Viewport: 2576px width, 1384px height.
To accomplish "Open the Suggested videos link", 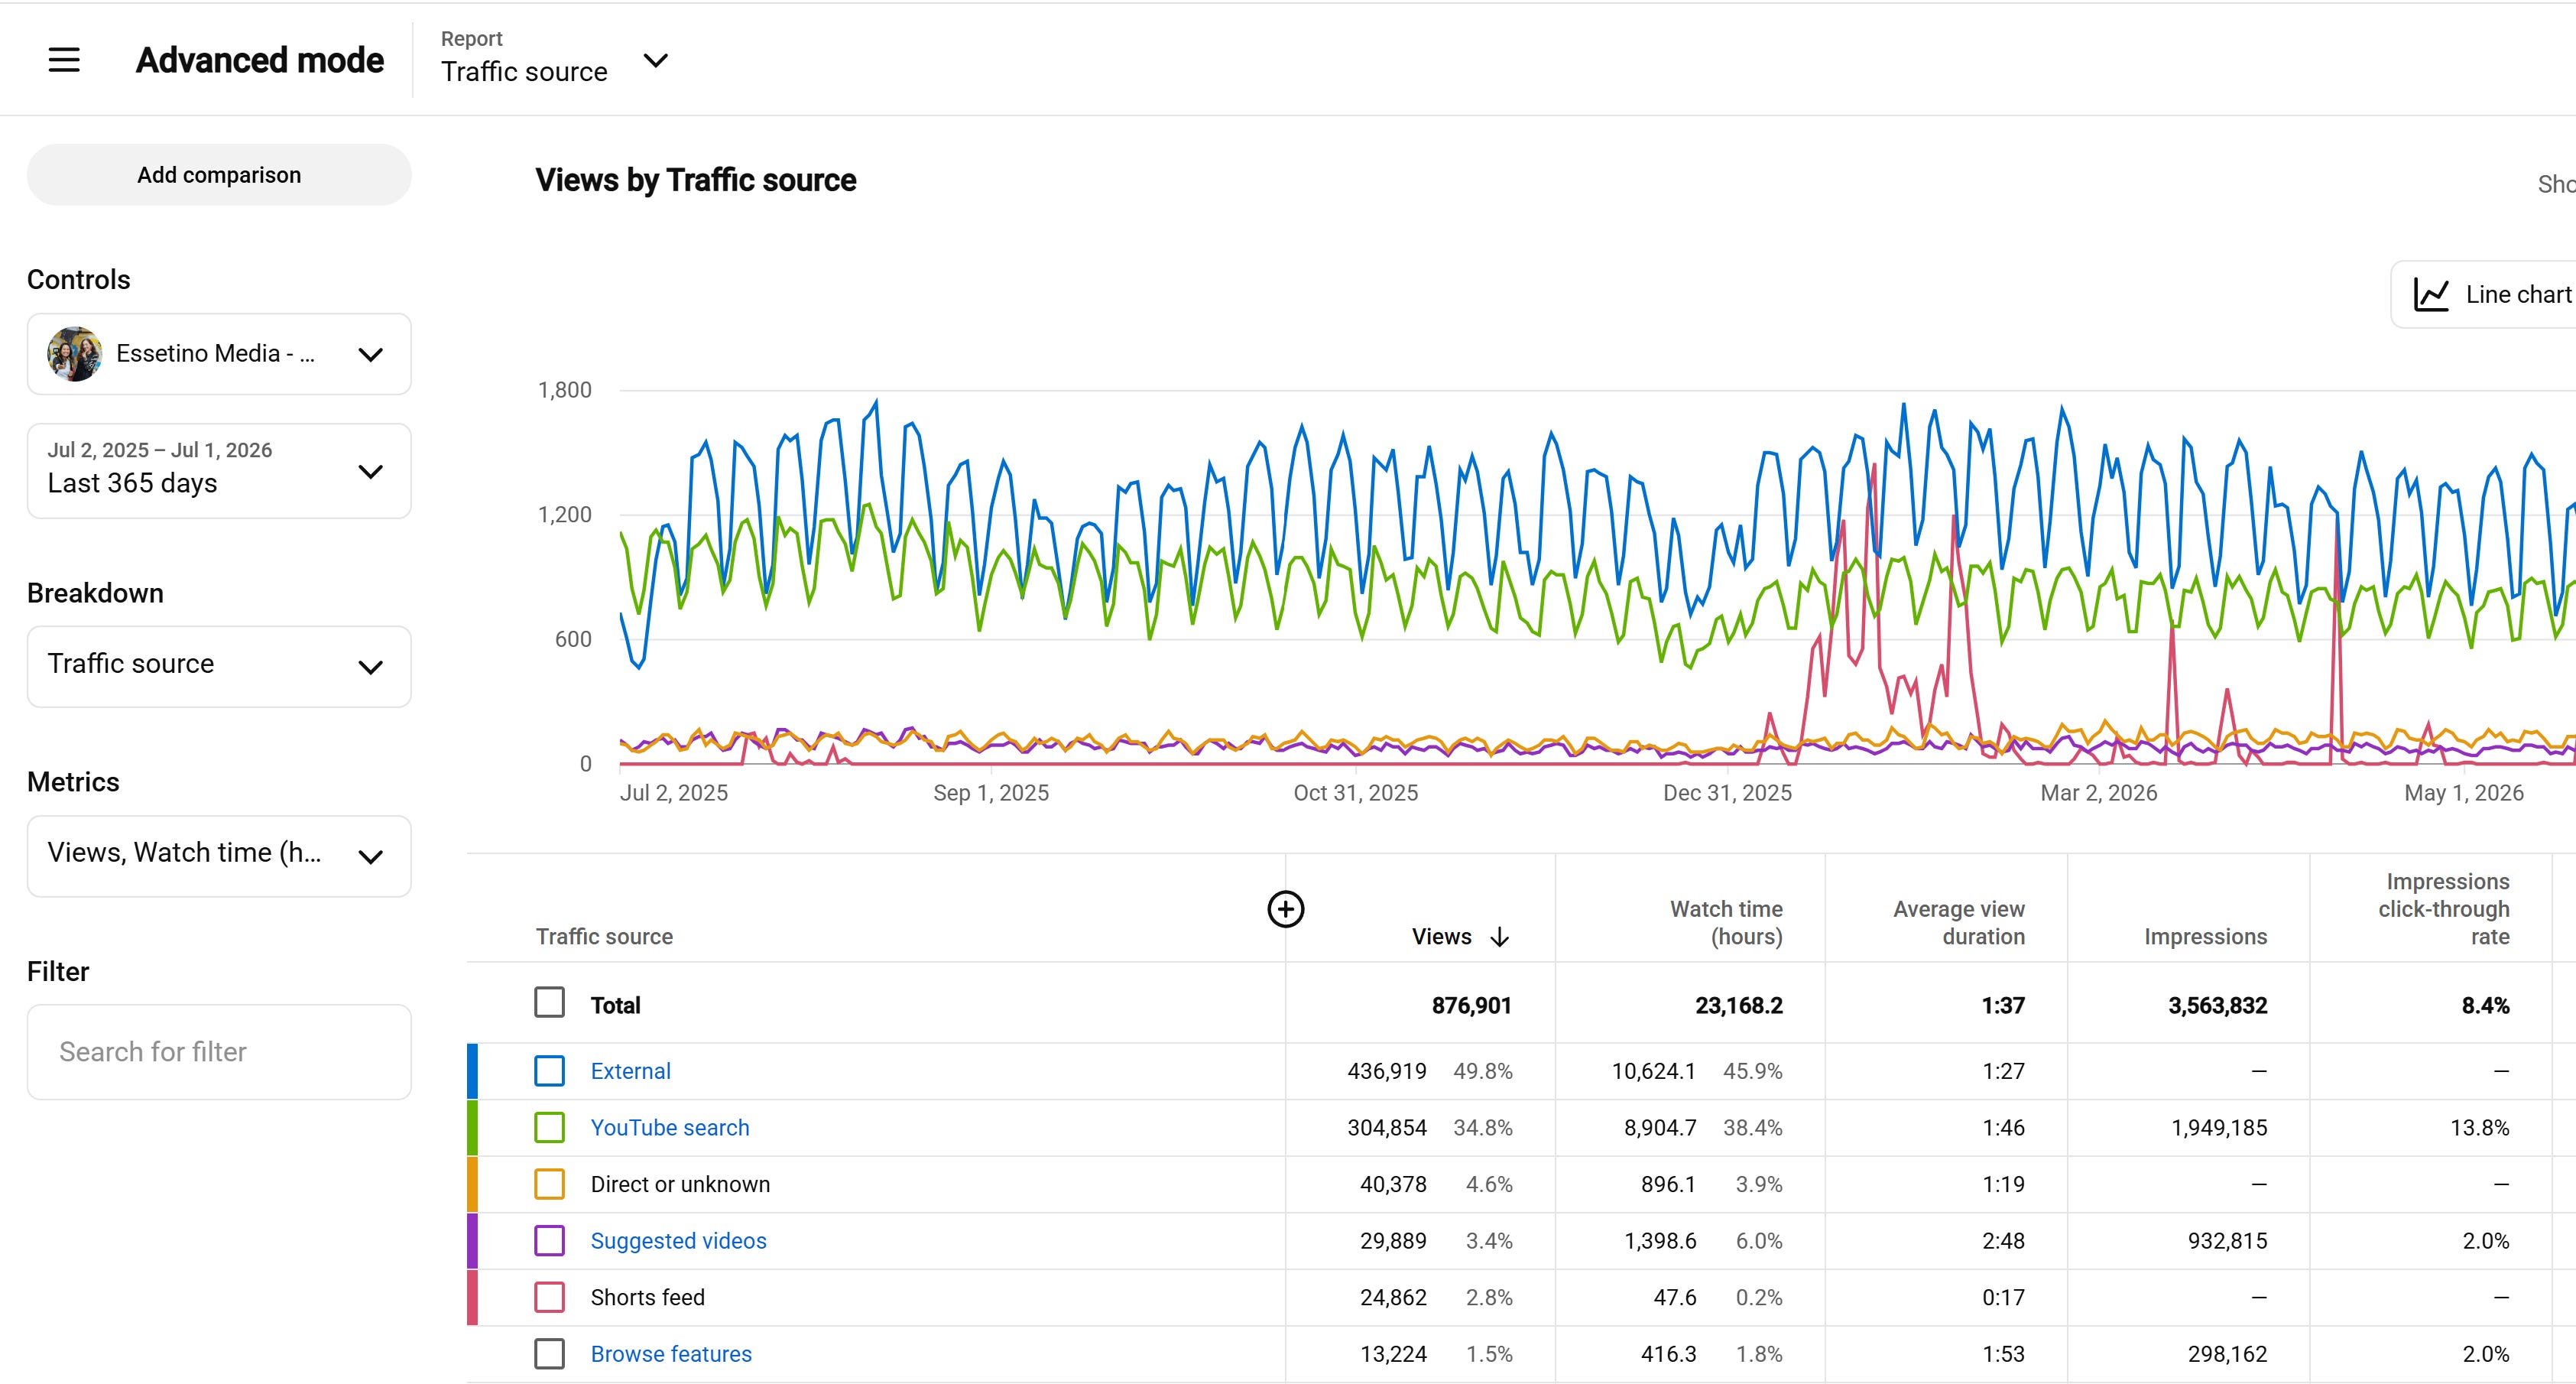I will (x=678, y=1241).
